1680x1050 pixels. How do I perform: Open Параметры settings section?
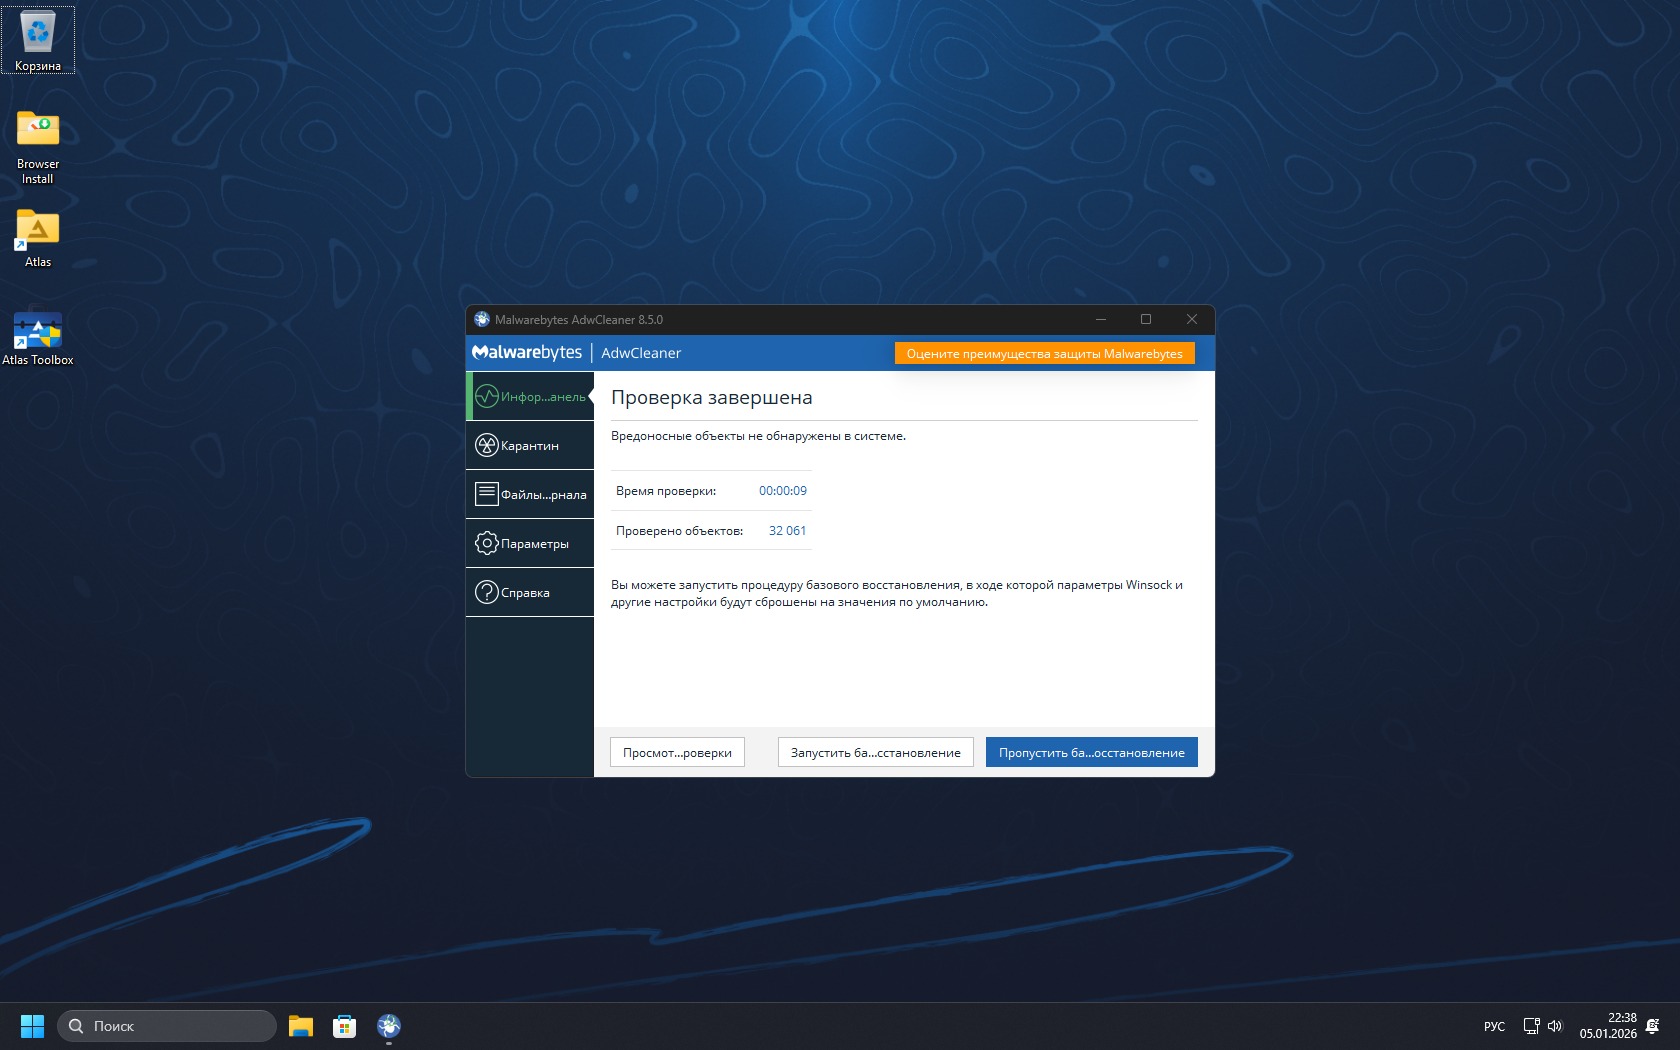(x=530, y=544)
